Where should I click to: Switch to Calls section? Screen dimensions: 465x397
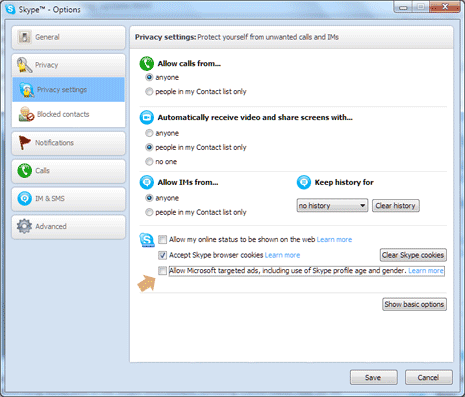click(69, 171)
